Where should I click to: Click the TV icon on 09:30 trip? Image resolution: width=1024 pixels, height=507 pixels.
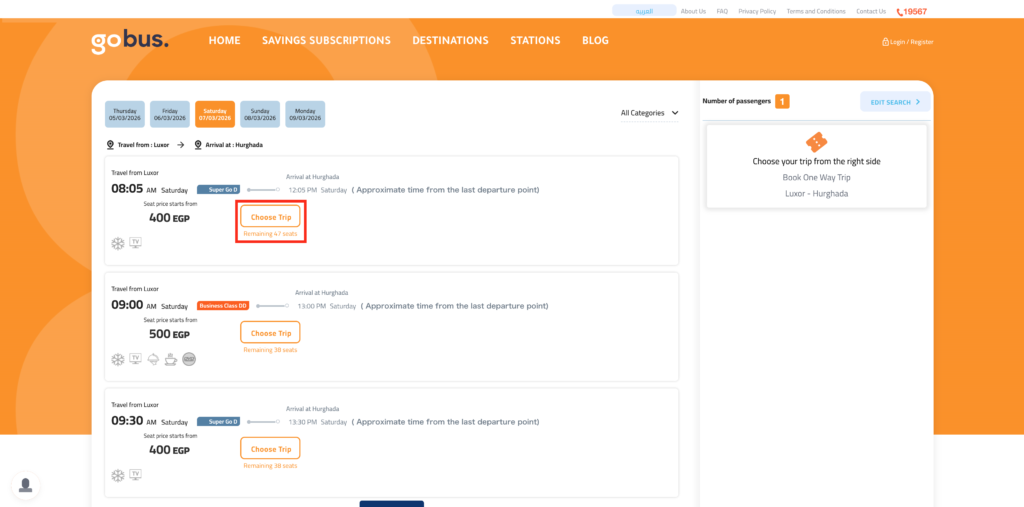coord(135,474)
